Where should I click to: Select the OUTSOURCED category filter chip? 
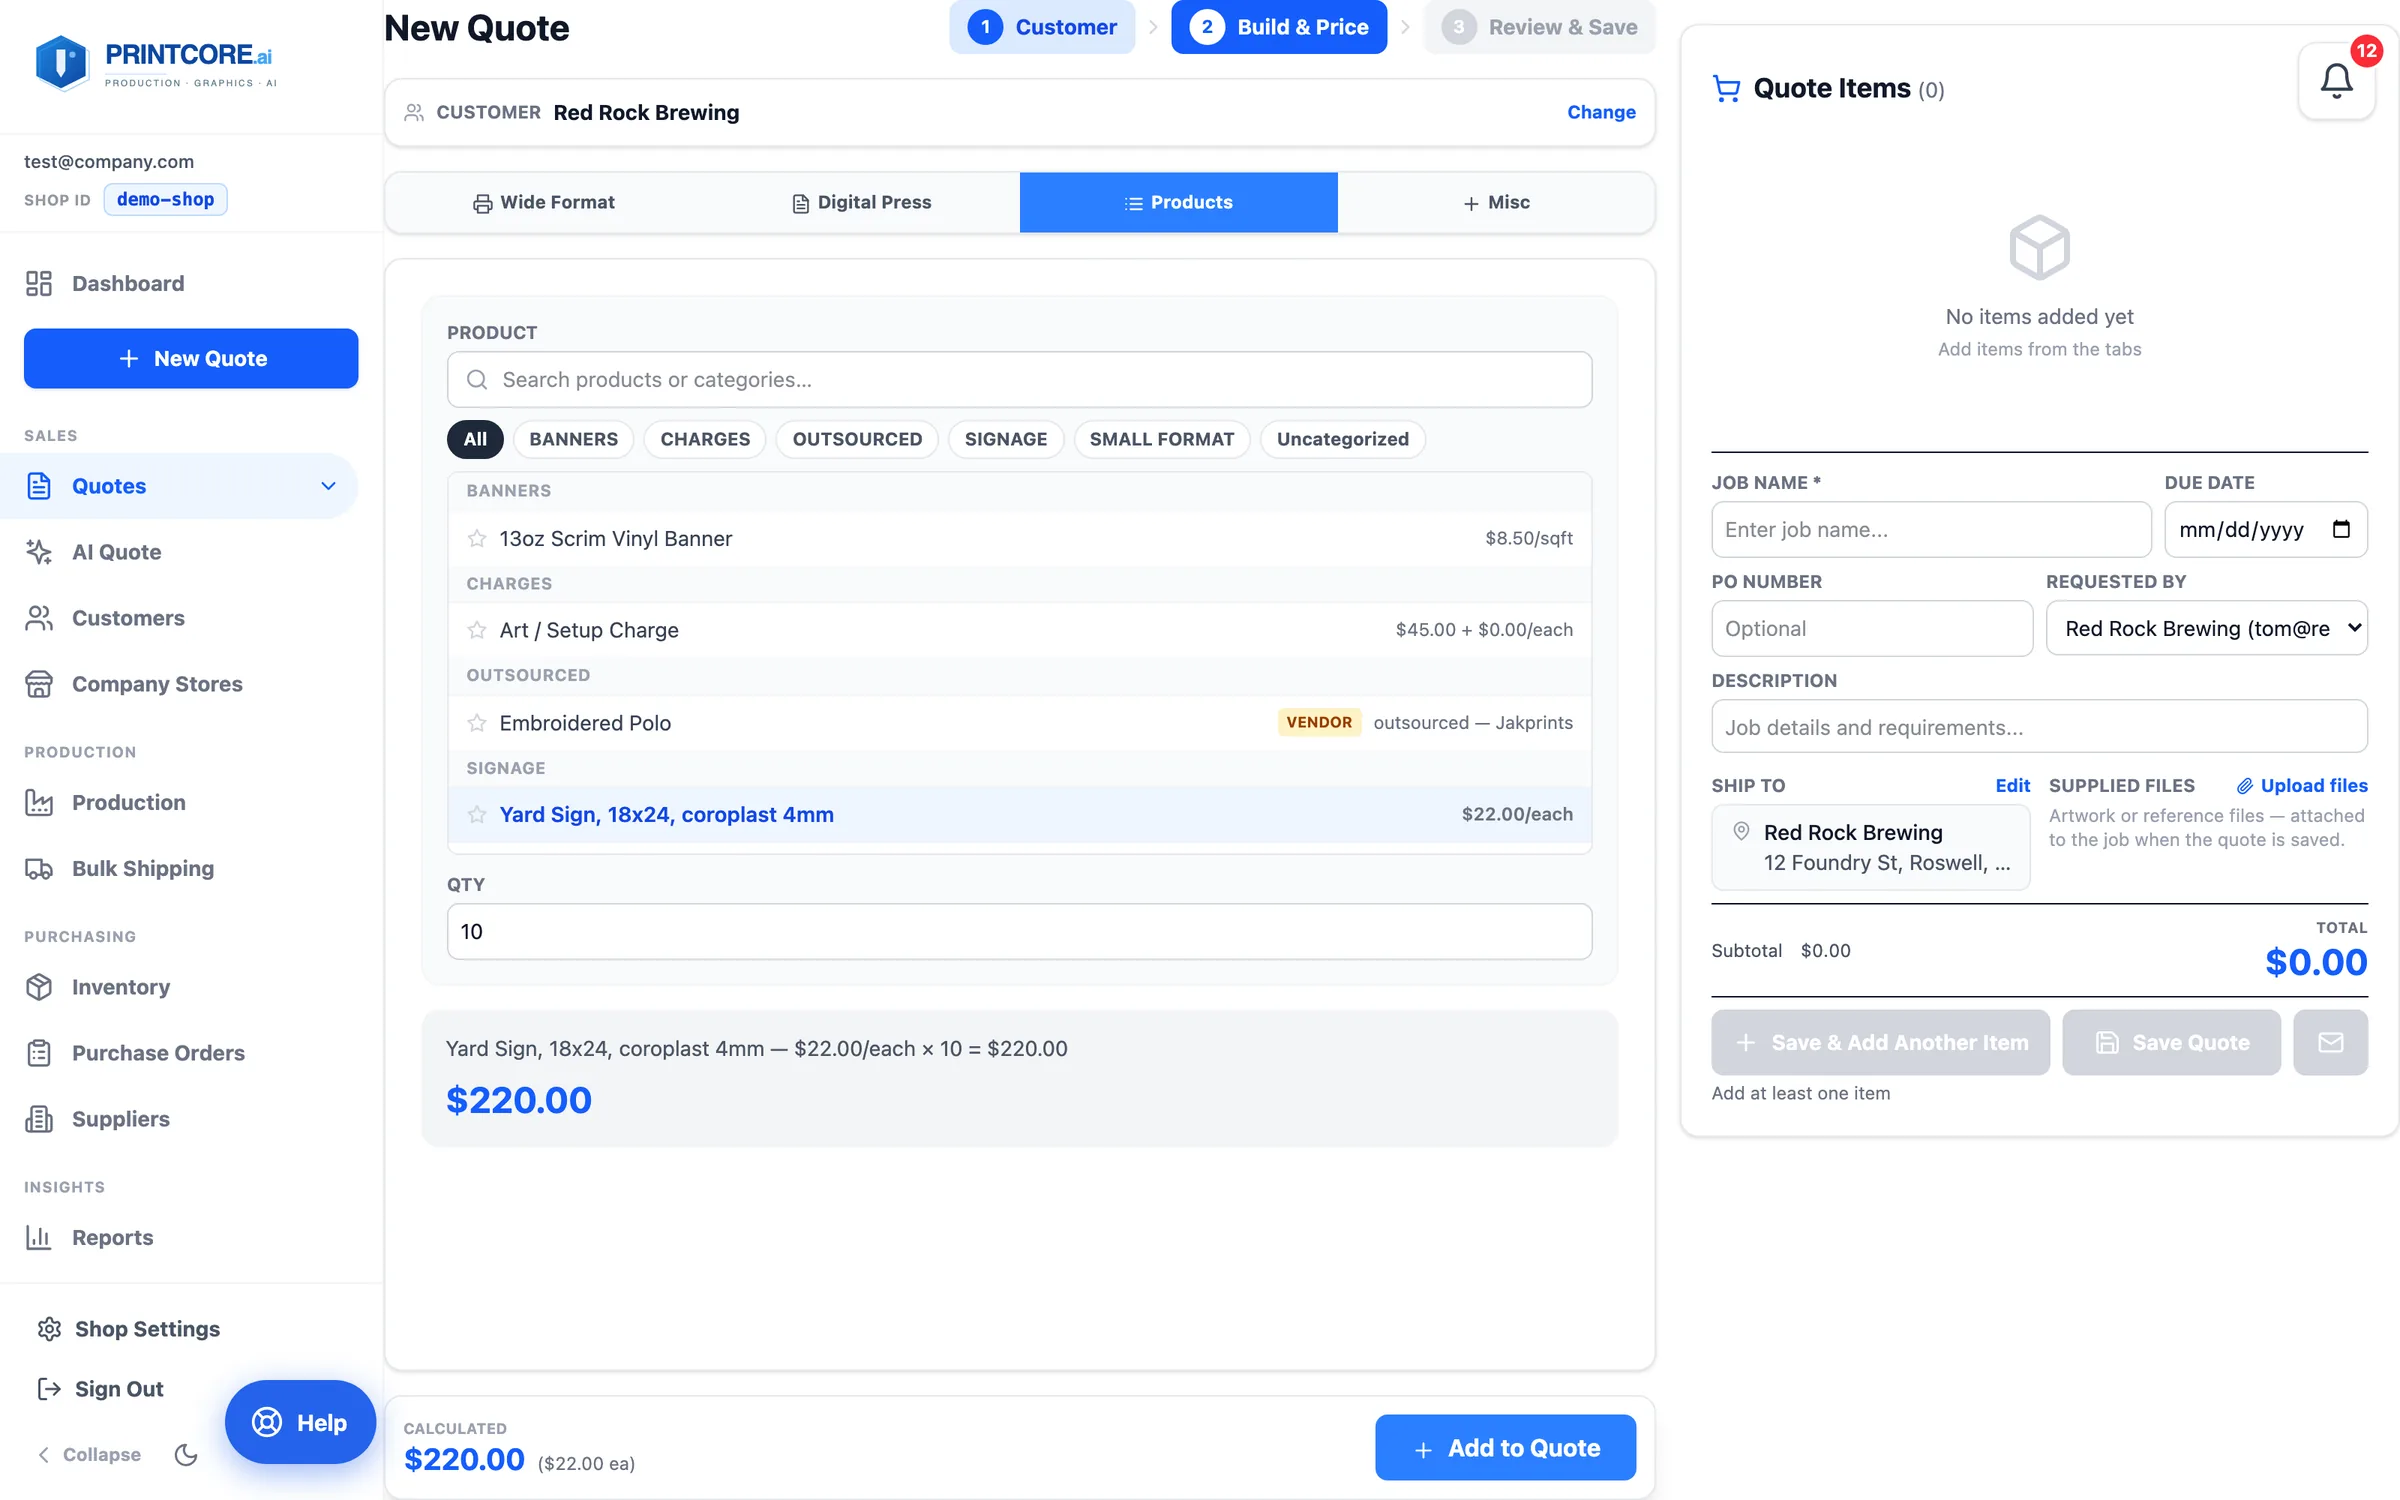click(x=857, y=439)
